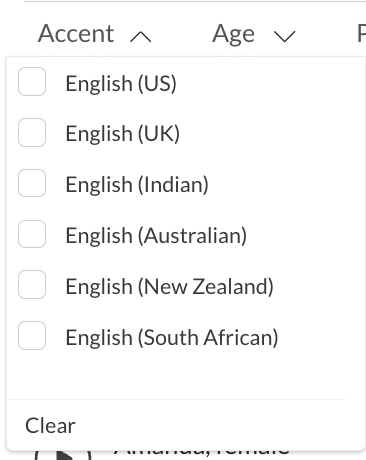
Task: Expand the Age filter chevron arrow
Action: [284, 36]
